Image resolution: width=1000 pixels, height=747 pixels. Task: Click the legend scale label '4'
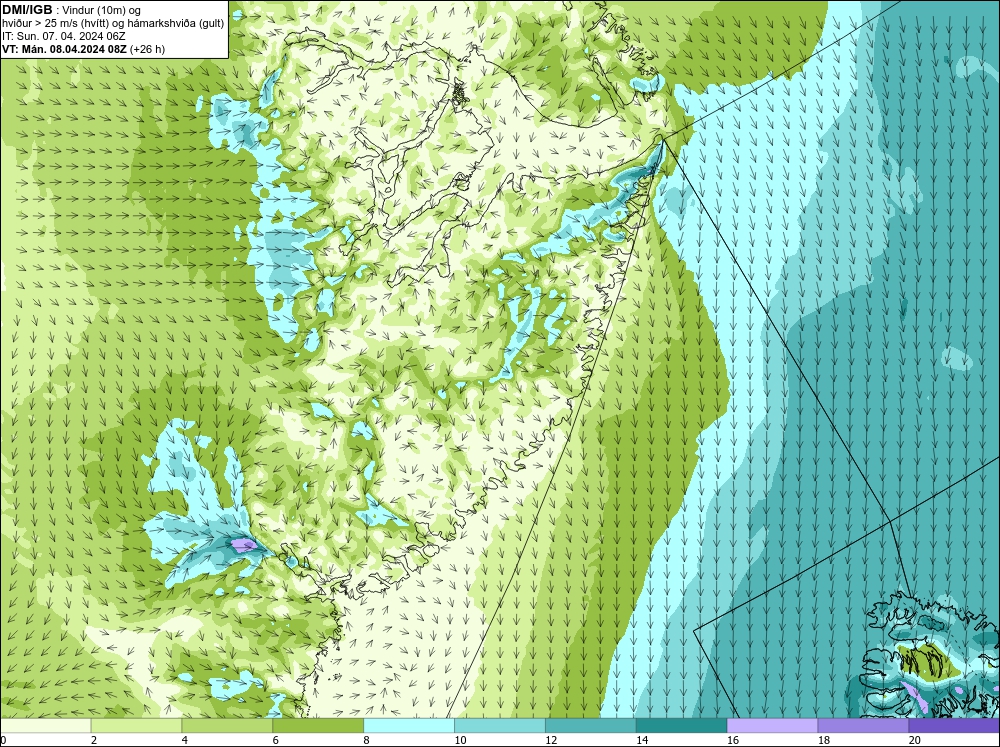pos(185,740)
